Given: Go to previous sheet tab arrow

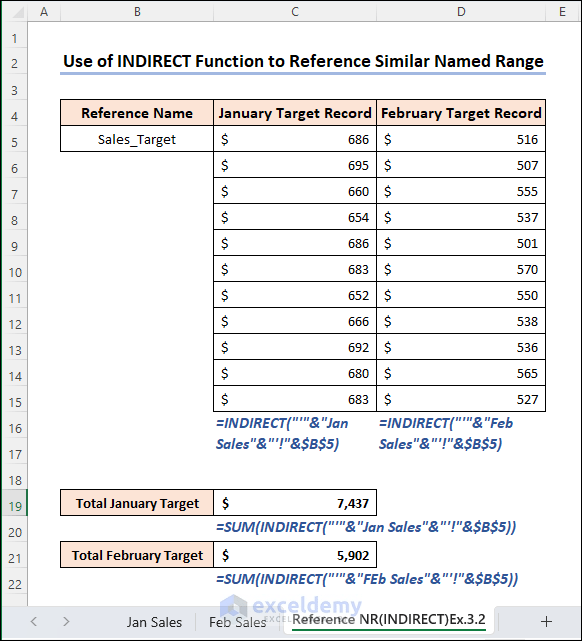Looking at the screenshot, I should pyautogui.click(x=34, y=622).
